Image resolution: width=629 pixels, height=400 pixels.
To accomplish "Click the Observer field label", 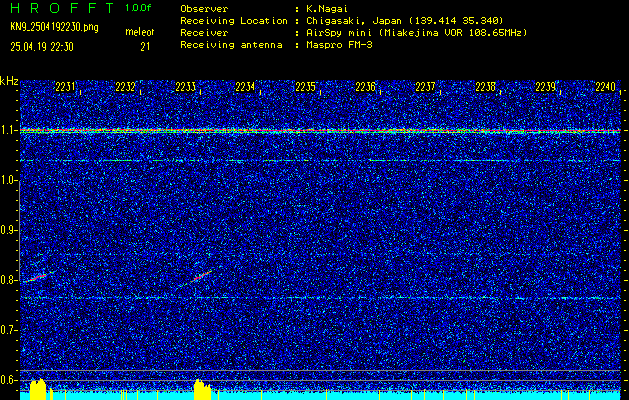I will [204, 9].
